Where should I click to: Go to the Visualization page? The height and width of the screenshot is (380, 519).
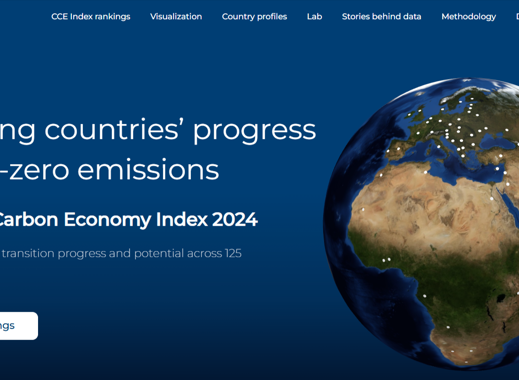coord(176,17)
